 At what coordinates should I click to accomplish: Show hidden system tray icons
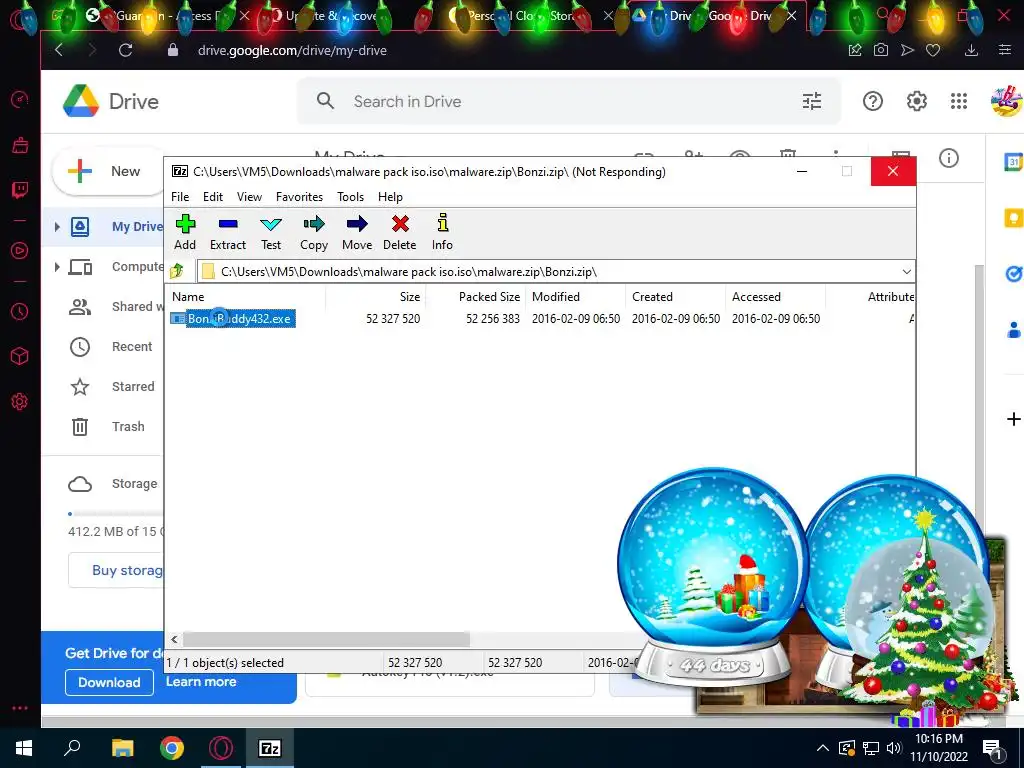pyautogui.click(x=822, y=748)
